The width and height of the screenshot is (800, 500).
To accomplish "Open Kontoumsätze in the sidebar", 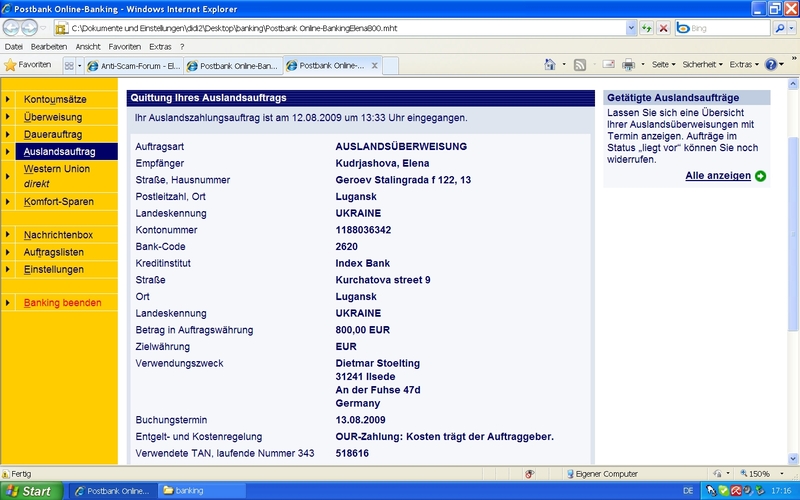I will 55,100.
